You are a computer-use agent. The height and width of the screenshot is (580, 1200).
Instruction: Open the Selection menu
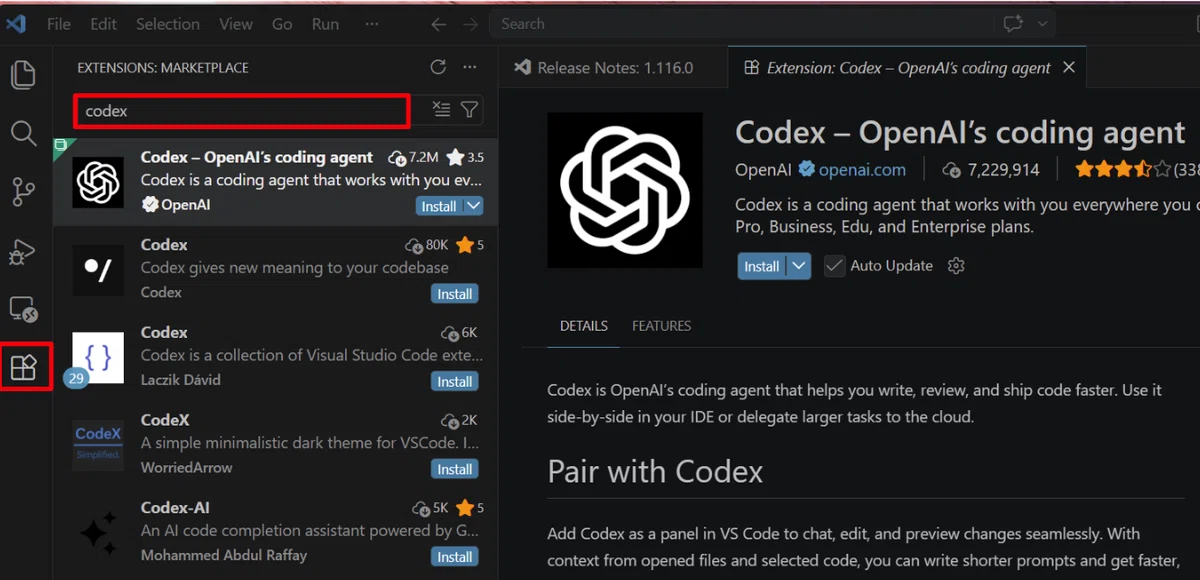coord(167,23)
